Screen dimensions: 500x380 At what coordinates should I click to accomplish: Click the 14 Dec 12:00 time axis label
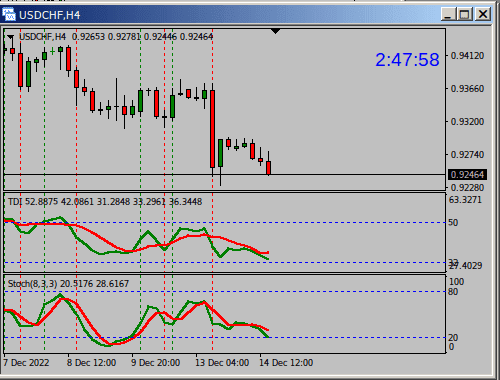pos(286,363)
